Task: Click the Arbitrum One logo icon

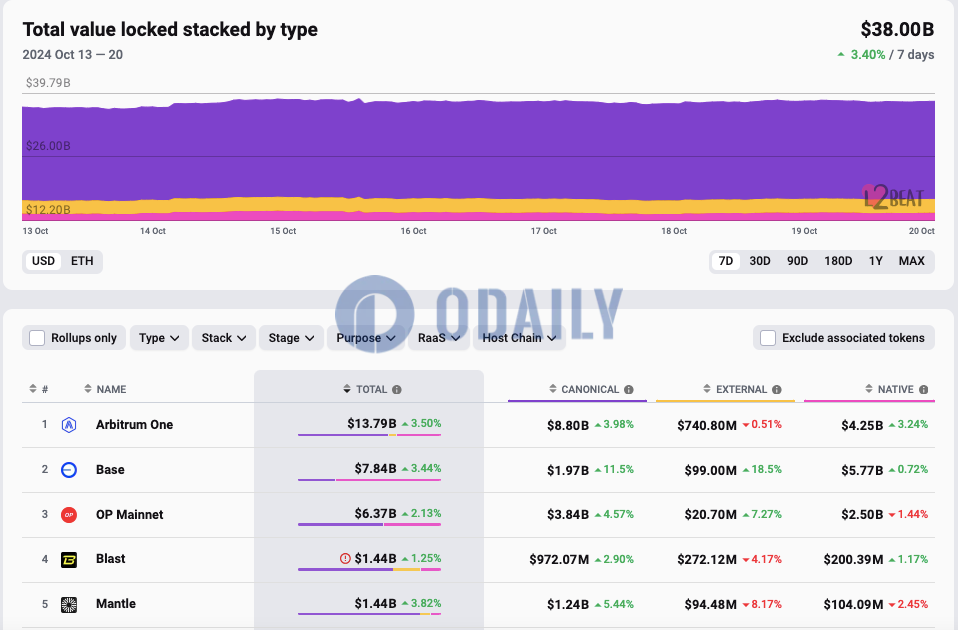Action: pyautogui.click(x=69, y=425)
